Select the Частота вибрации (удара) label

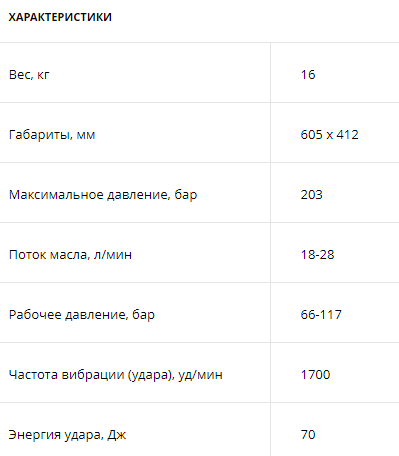tap(91, 375)
